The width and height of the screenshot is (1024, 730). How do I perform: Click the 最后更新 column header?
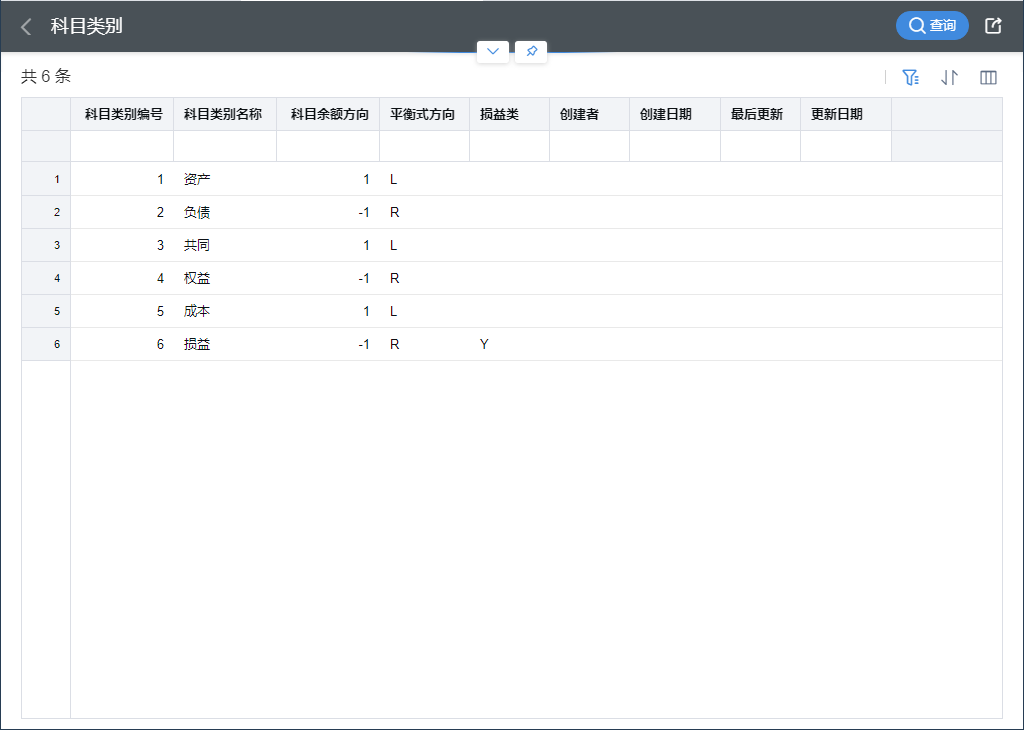click(760, 114)
